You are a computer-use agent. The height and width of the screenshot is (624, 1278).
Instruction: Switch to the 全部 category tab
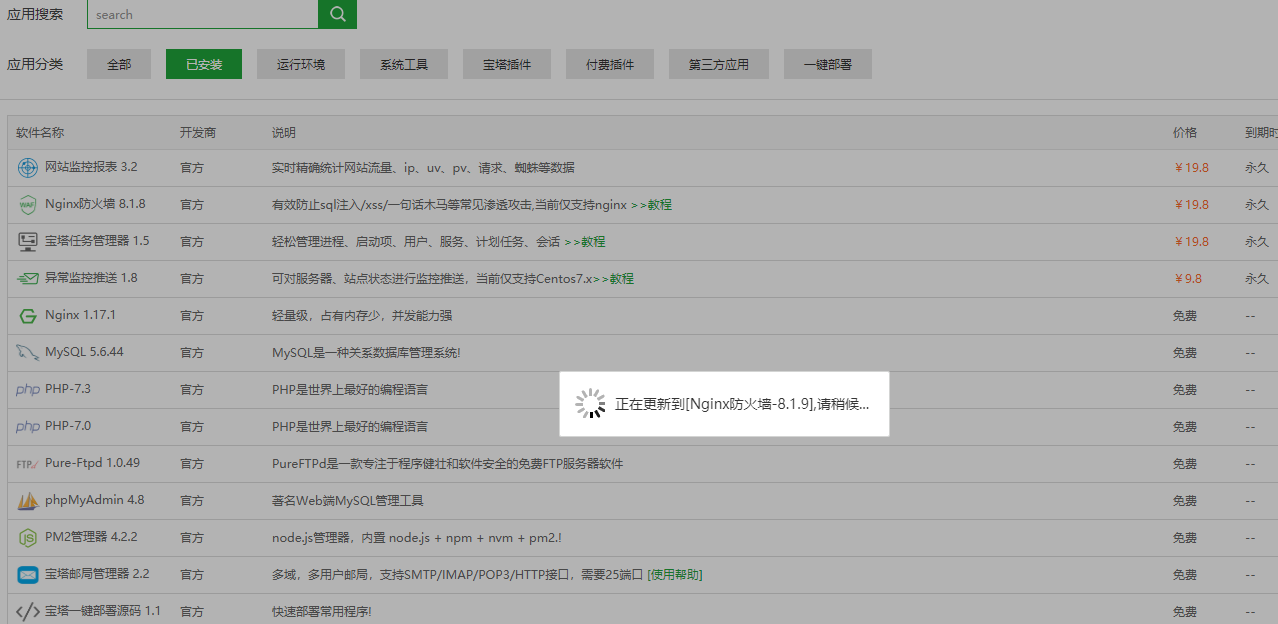click(119, 64)
